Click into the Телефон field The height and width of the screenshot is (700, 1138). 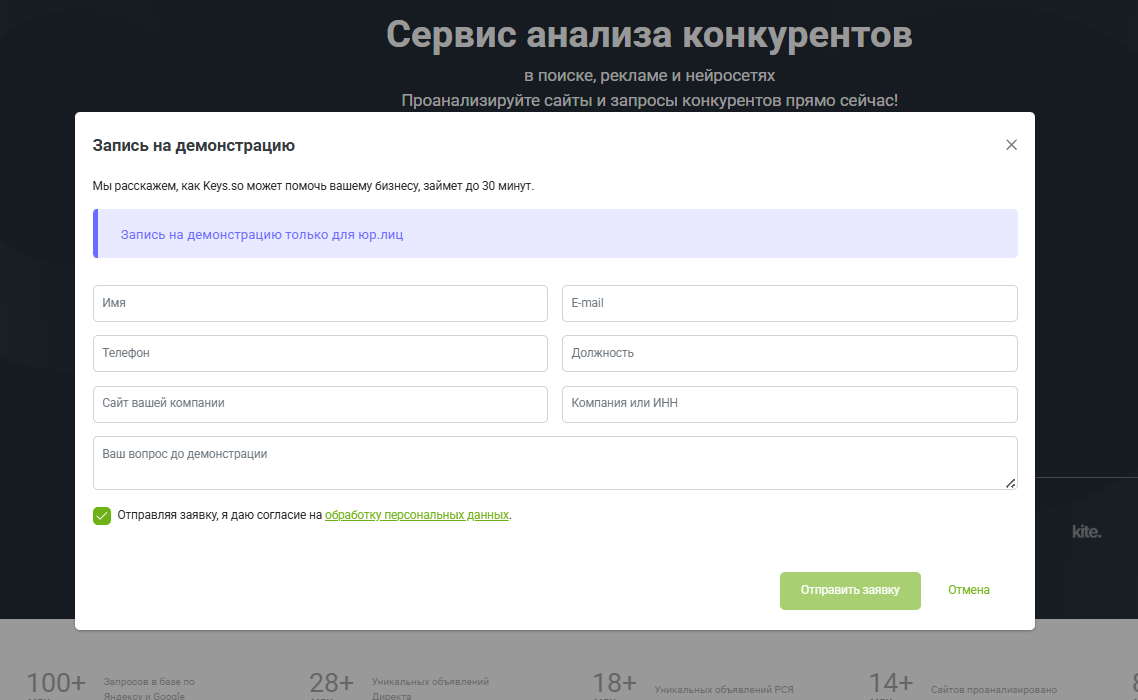pos(320,354)
